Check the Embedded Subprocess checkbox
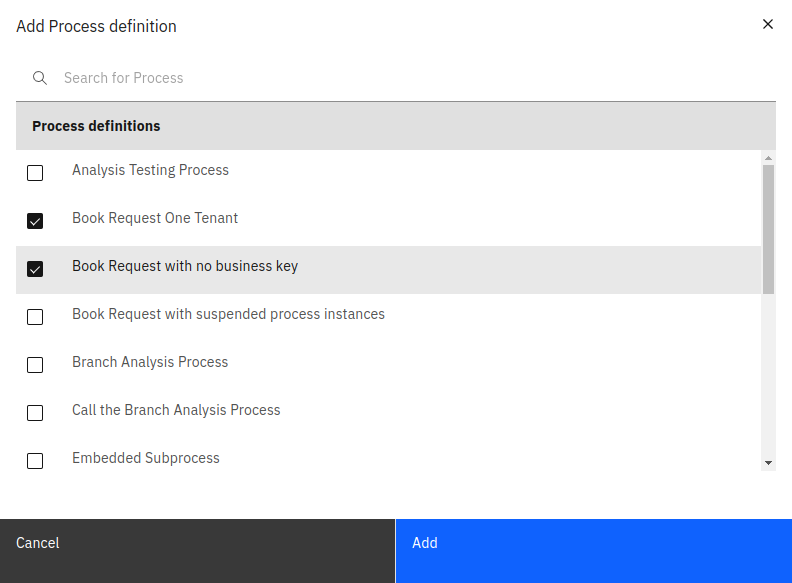 coord(35,461)
